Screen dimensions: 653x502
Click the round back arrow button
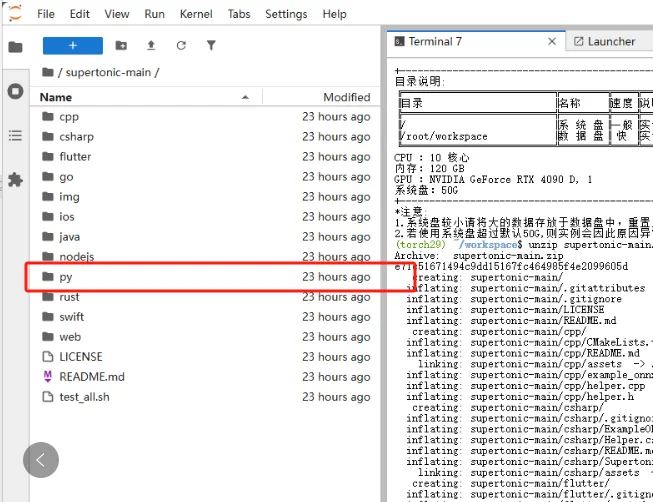click(x=41, y=460)
